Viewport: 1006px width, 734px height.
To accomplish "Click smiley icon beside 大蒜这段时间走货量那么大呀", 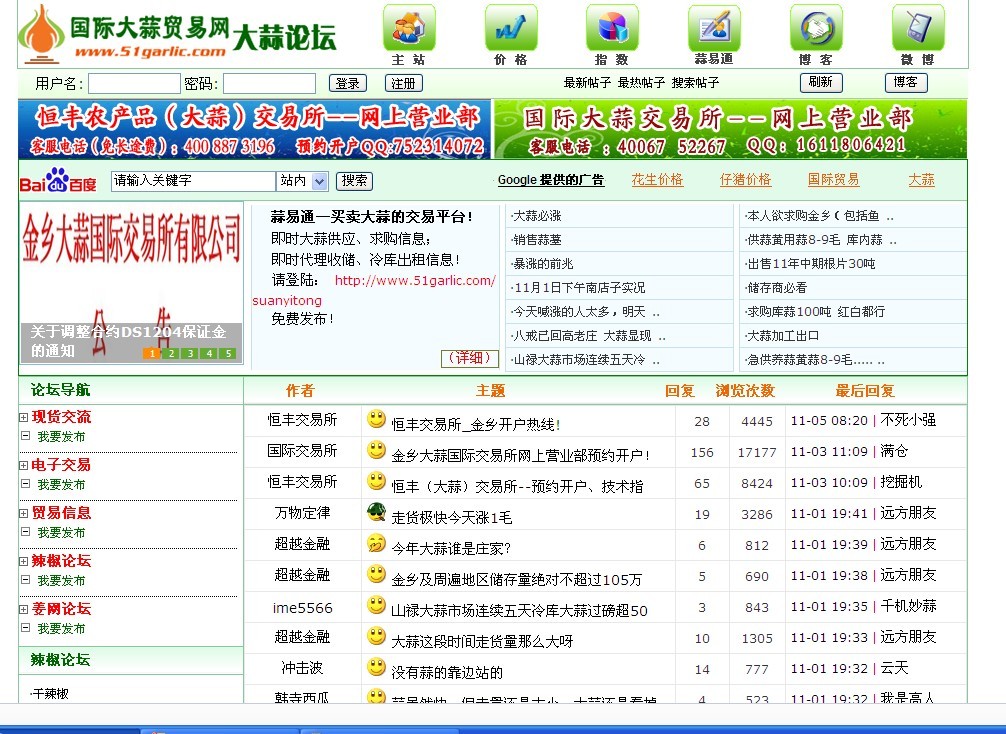I will point(376,636).
